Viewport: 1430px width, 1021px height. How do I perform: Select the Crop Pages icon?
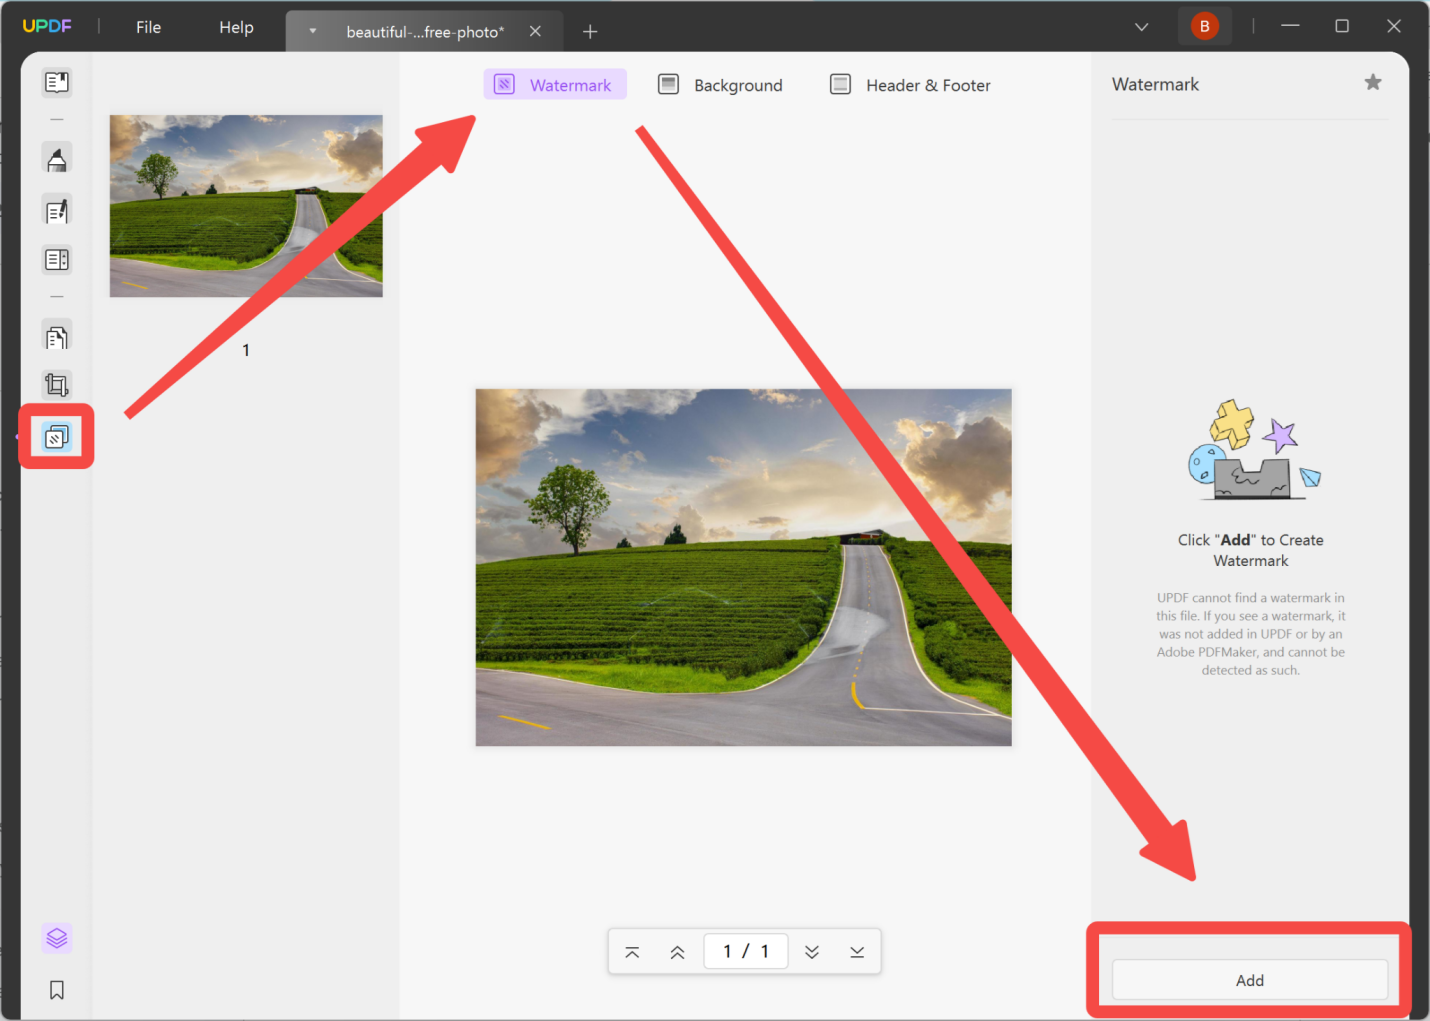57,385
